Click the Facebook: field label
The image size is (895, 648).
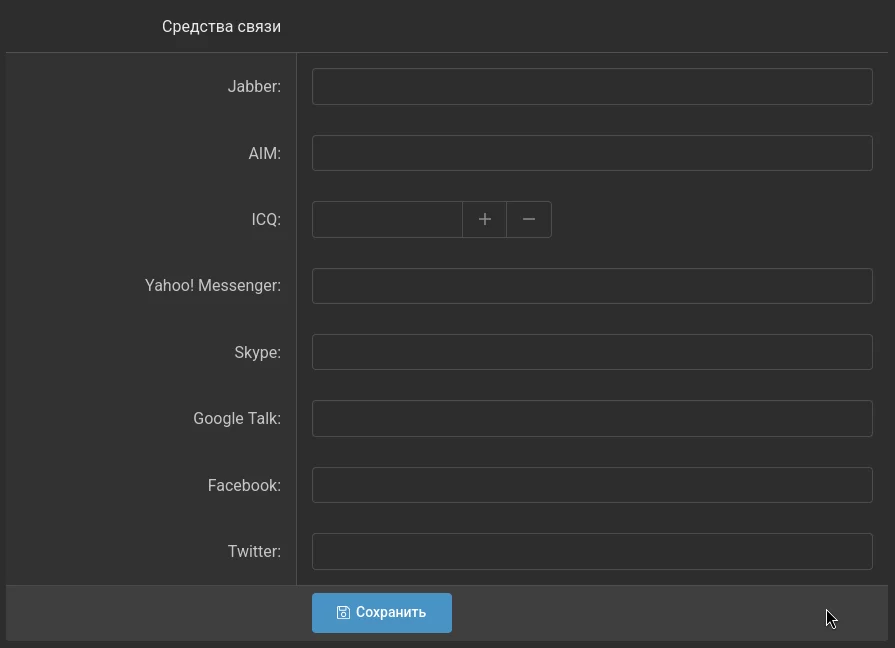click(244, 486)
